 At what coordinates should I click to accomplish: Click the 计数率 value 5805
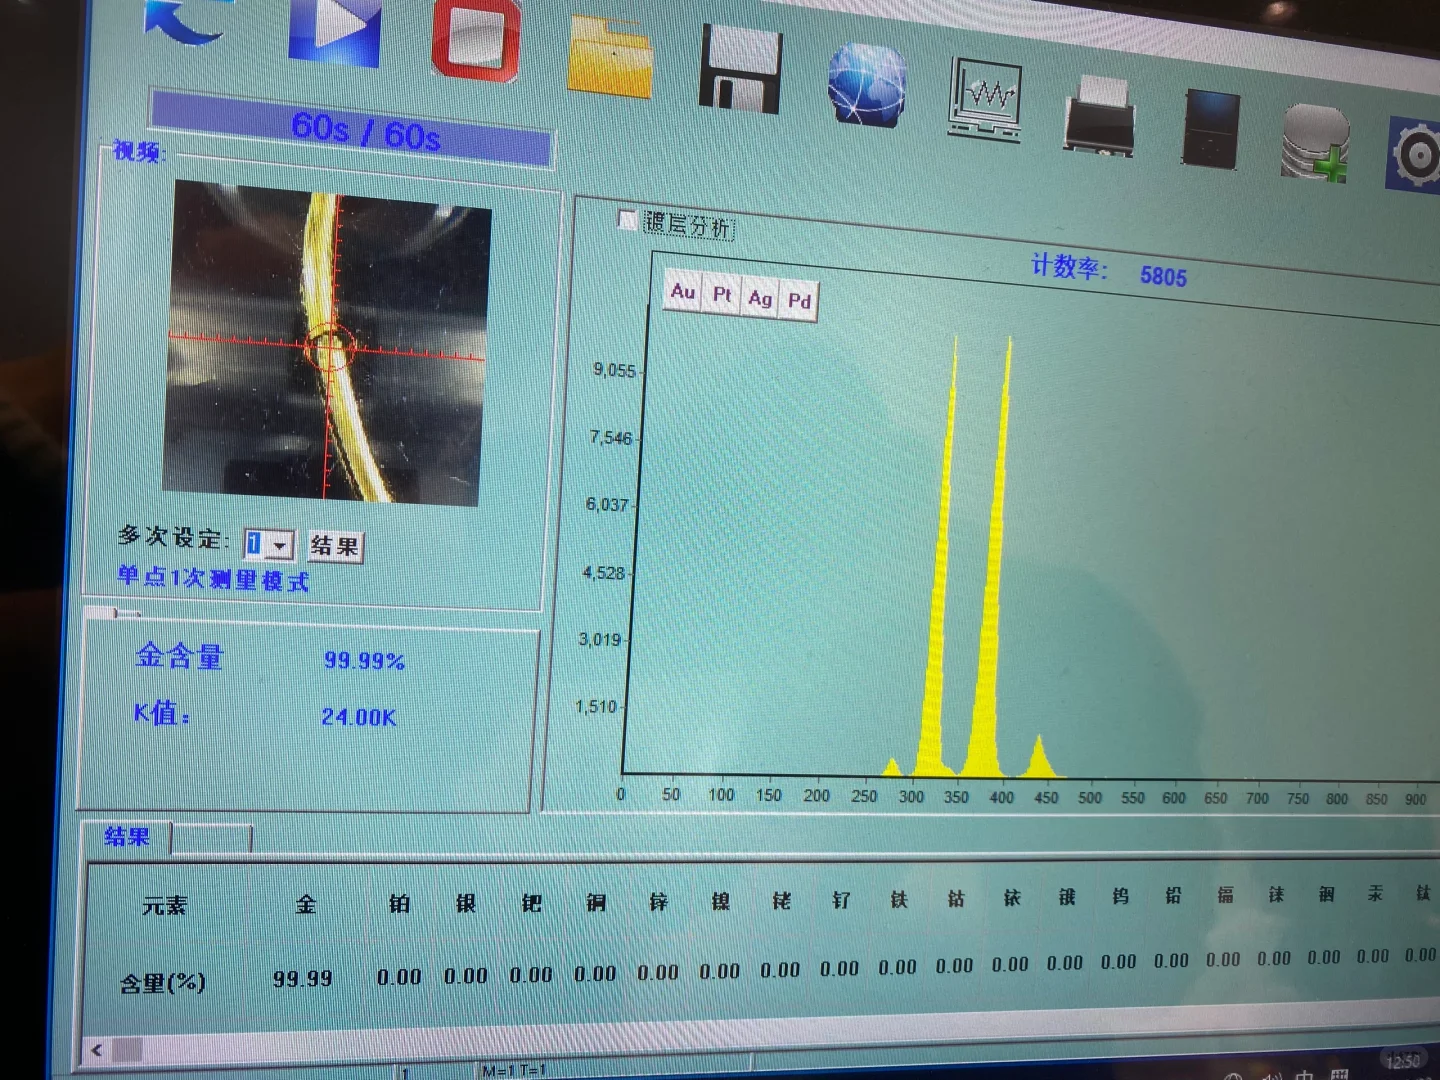pyautogui.click(x=1163, y=276)
